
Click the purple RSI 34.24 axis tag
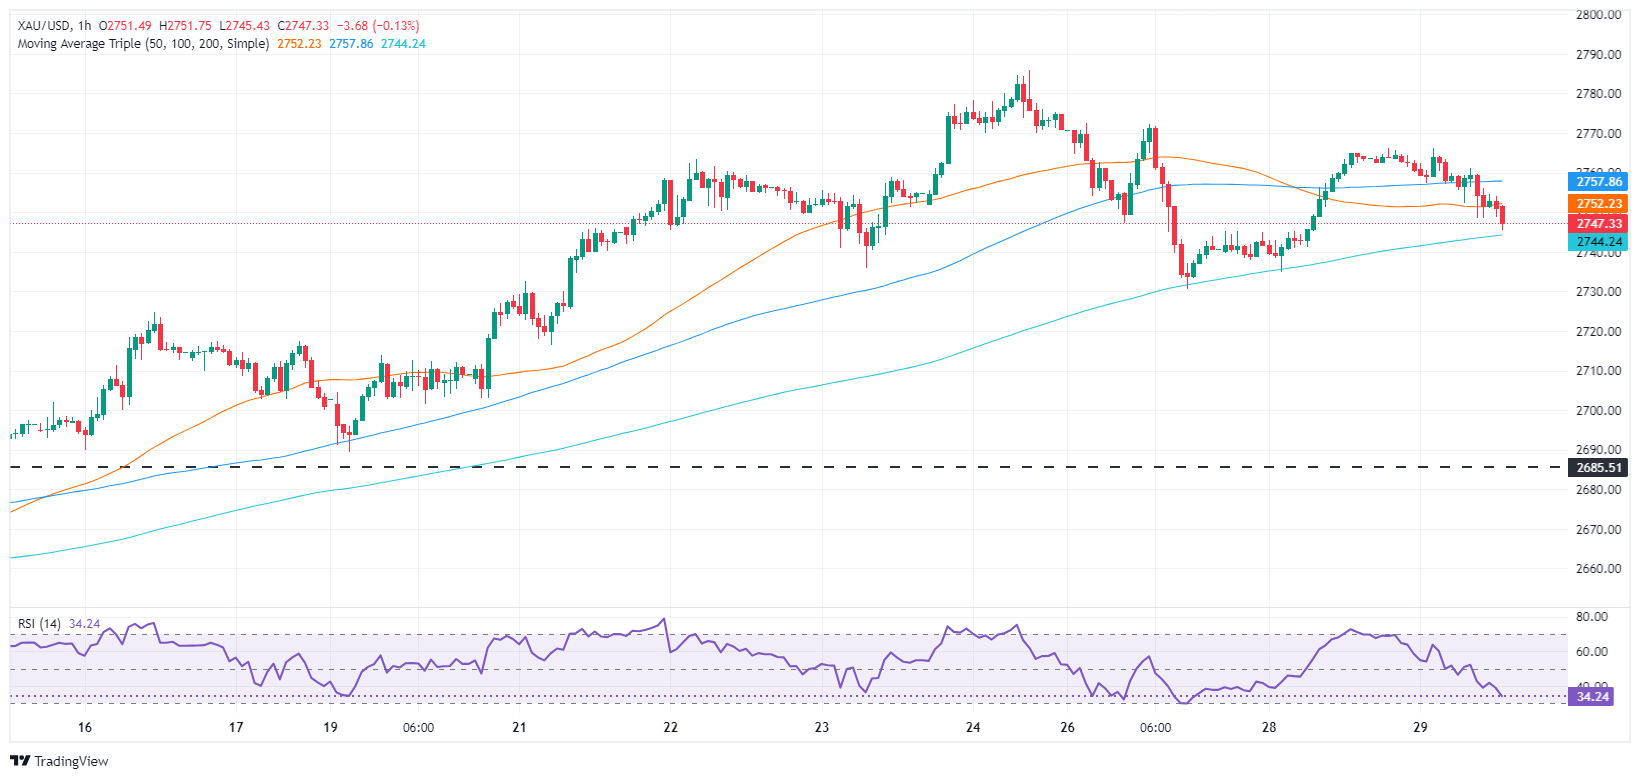coord(1592,697)
